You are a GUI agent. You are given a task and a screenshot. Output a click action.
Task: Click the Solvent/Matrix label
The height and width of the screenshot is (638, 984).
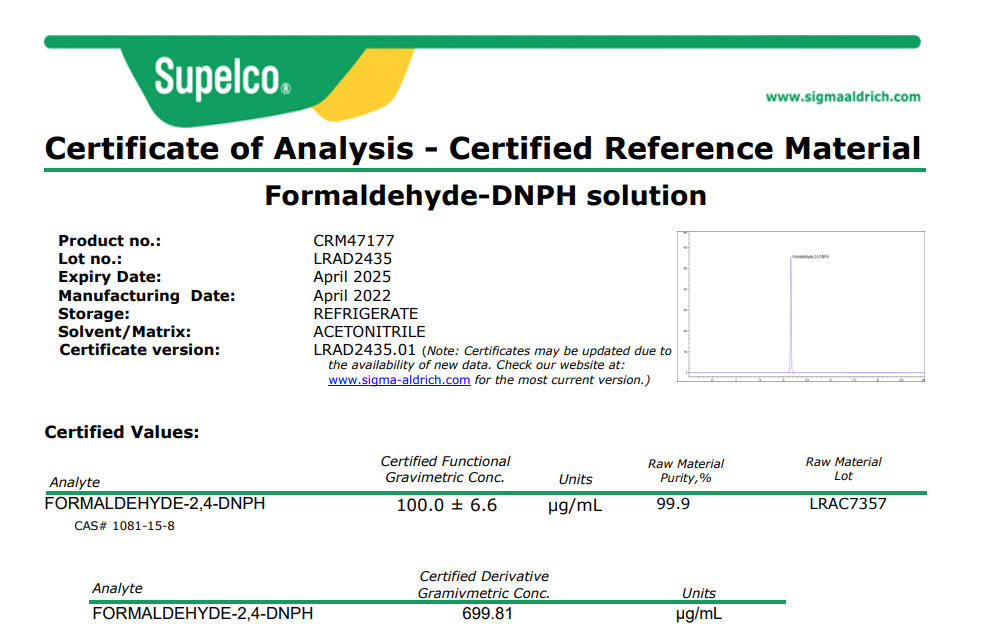point(125,332)
